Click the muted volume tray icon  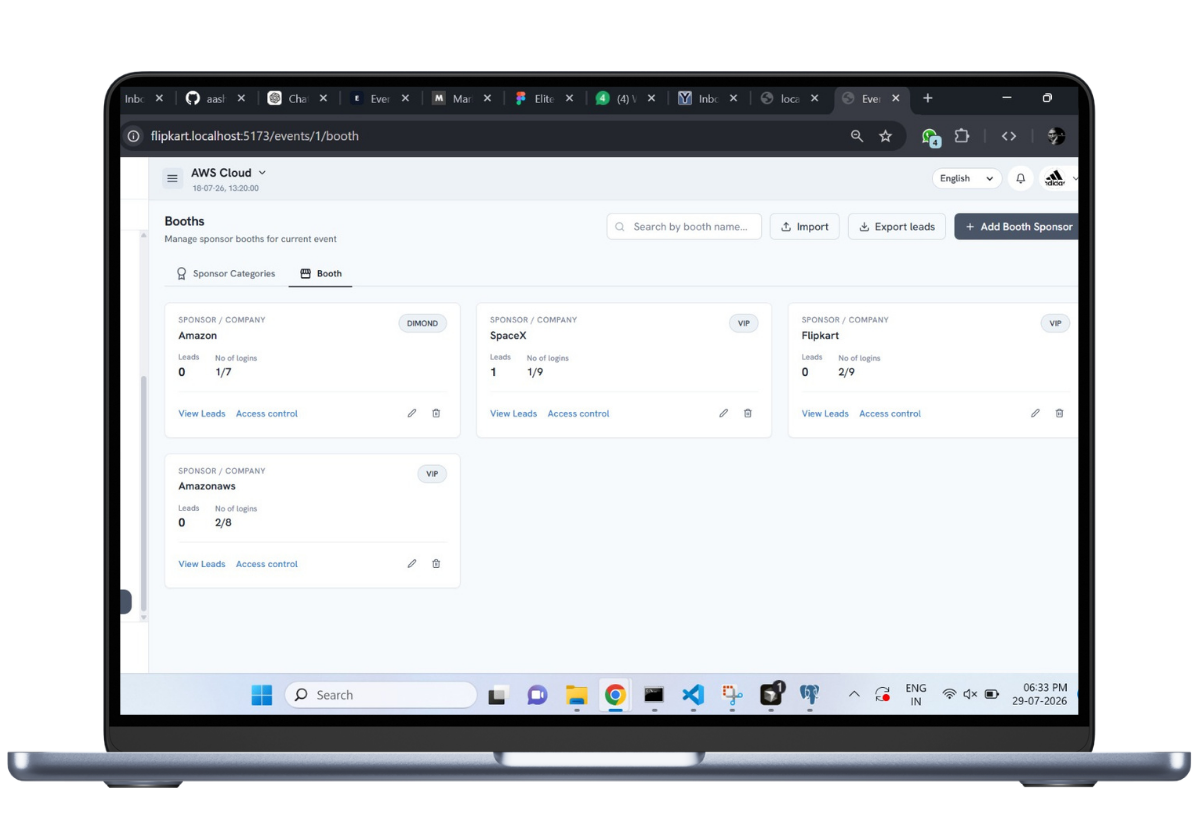(x=970, y=694)
